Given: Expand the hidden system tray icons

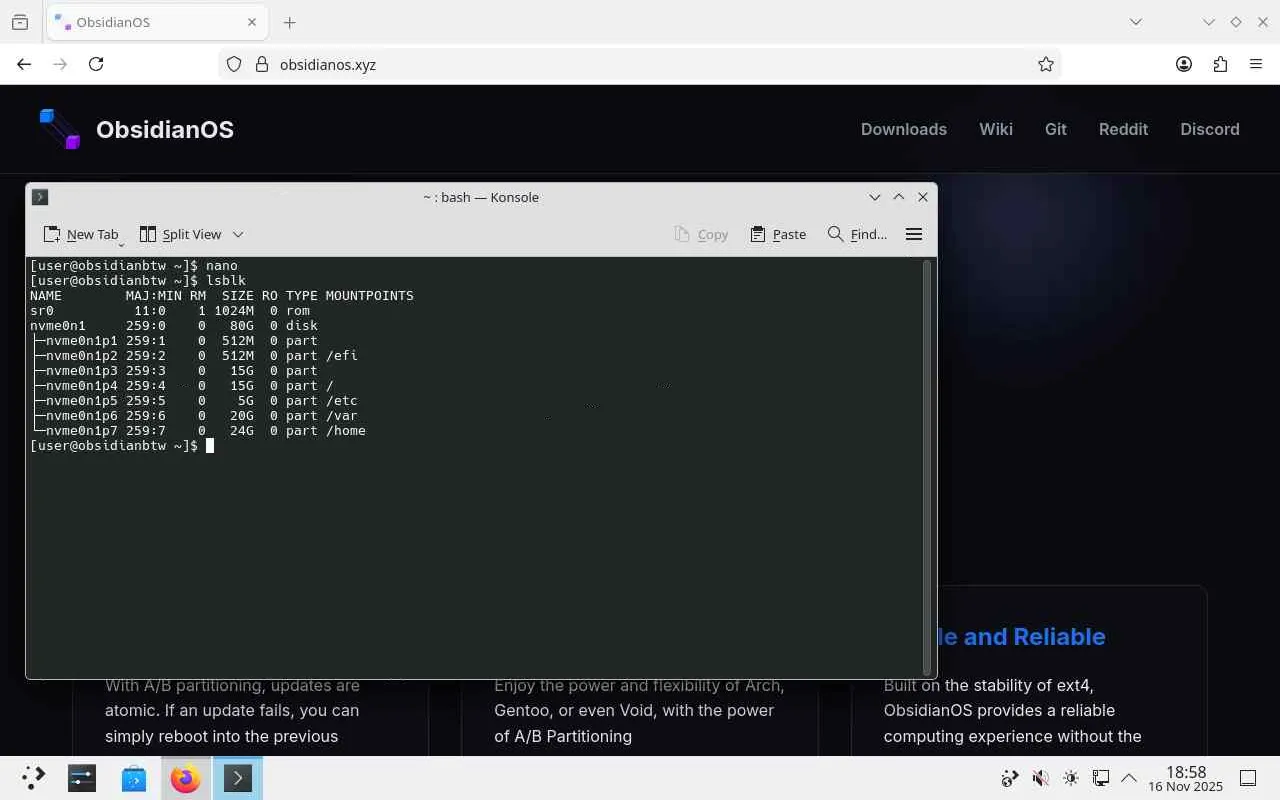Looking at the screenshot, I should pos(1129,778).
